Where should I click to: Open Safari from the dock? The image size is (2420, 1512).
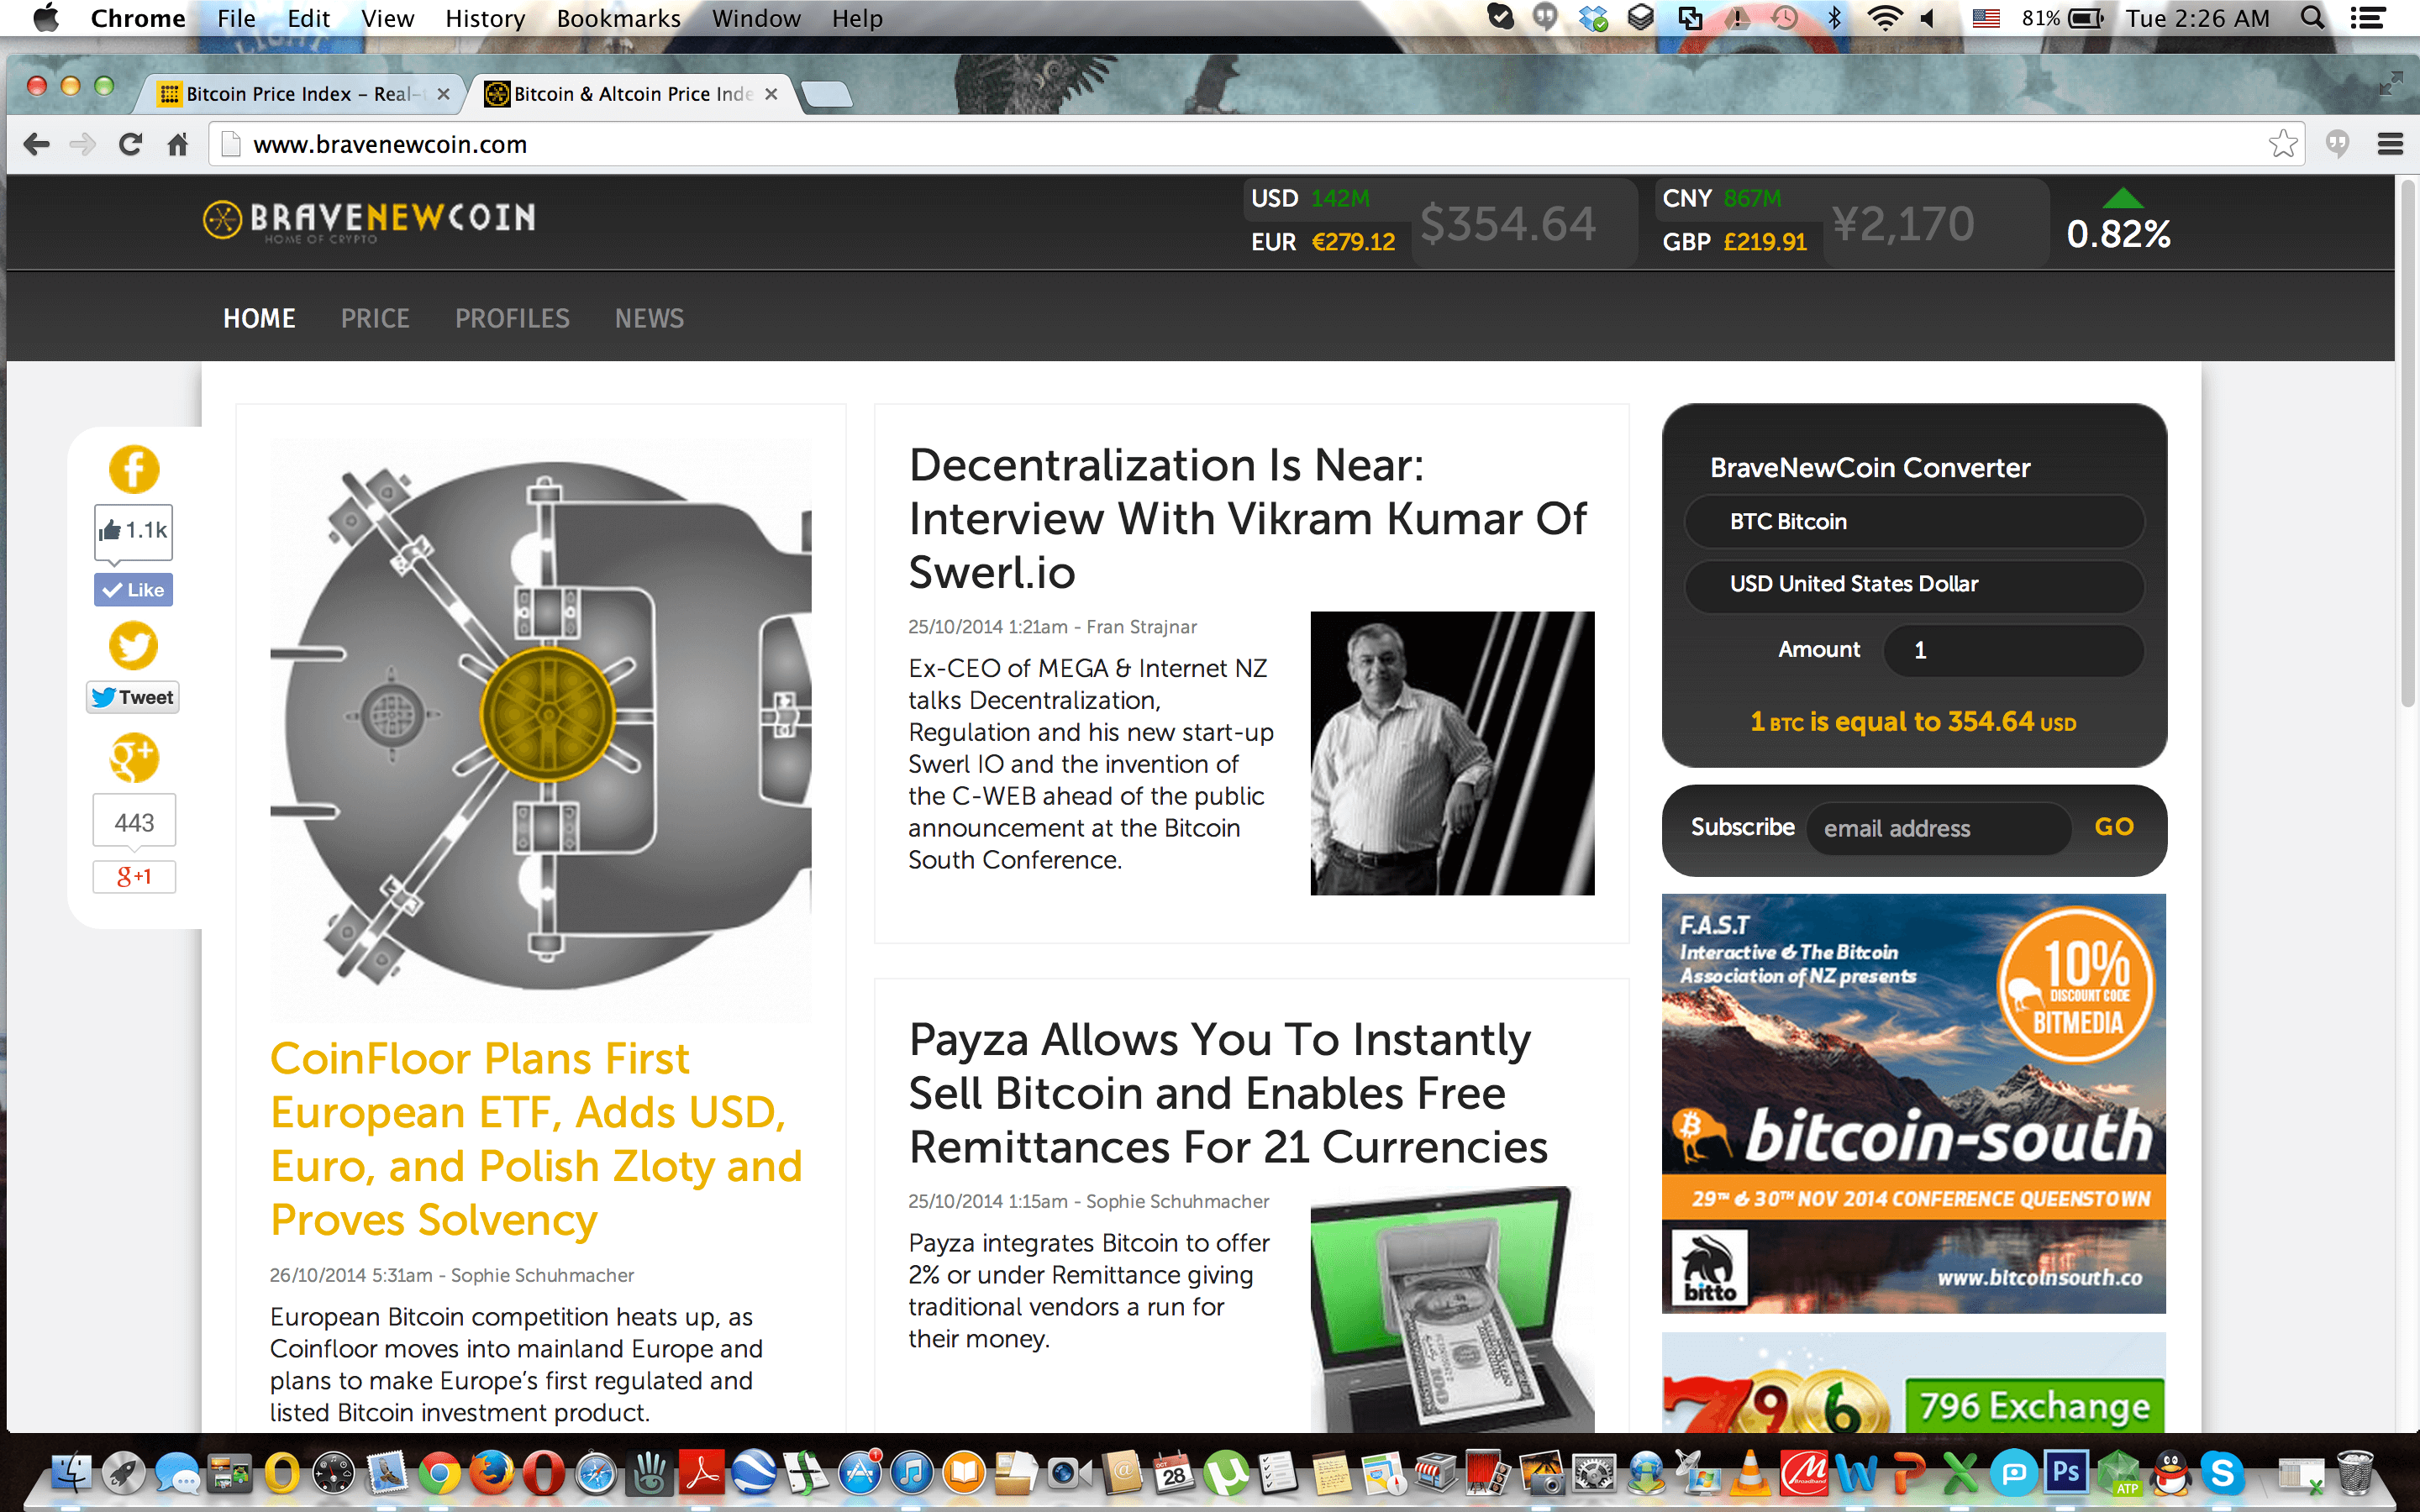tap(597, 1473)
